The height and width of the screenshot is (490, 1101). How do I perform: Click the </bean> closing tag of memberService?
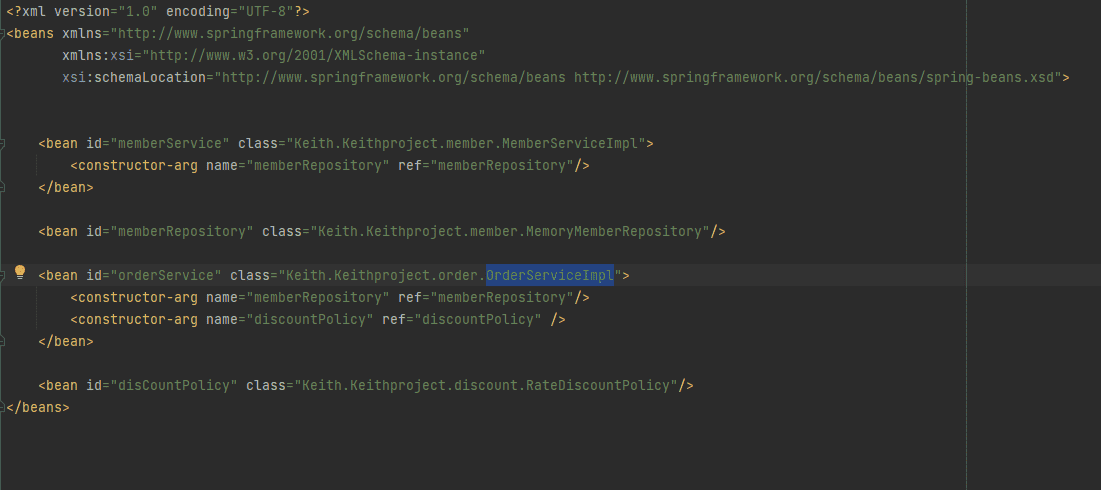pyautogui.click(x=66, y=187)
